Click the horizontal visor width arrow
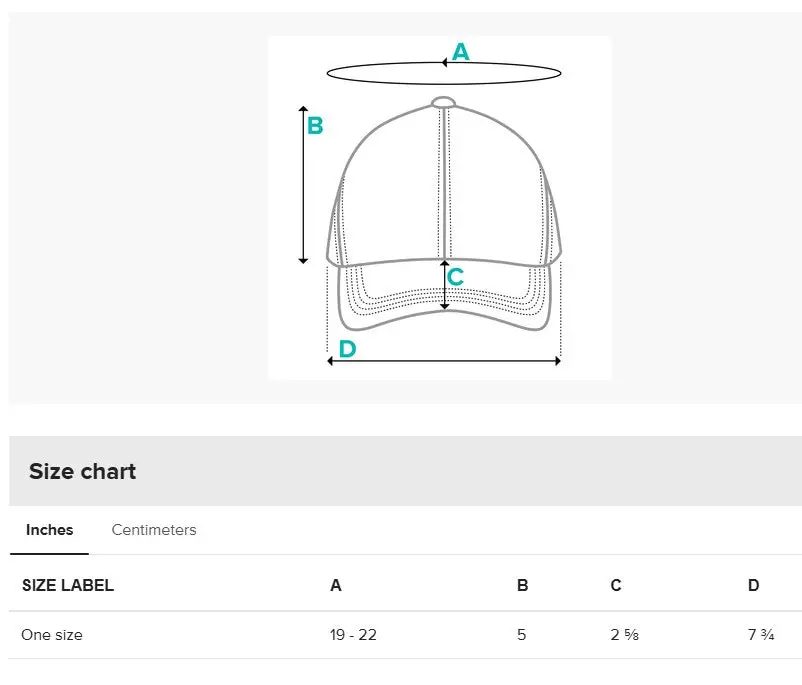This screenshot has height=685, width=802. point(444,361)
